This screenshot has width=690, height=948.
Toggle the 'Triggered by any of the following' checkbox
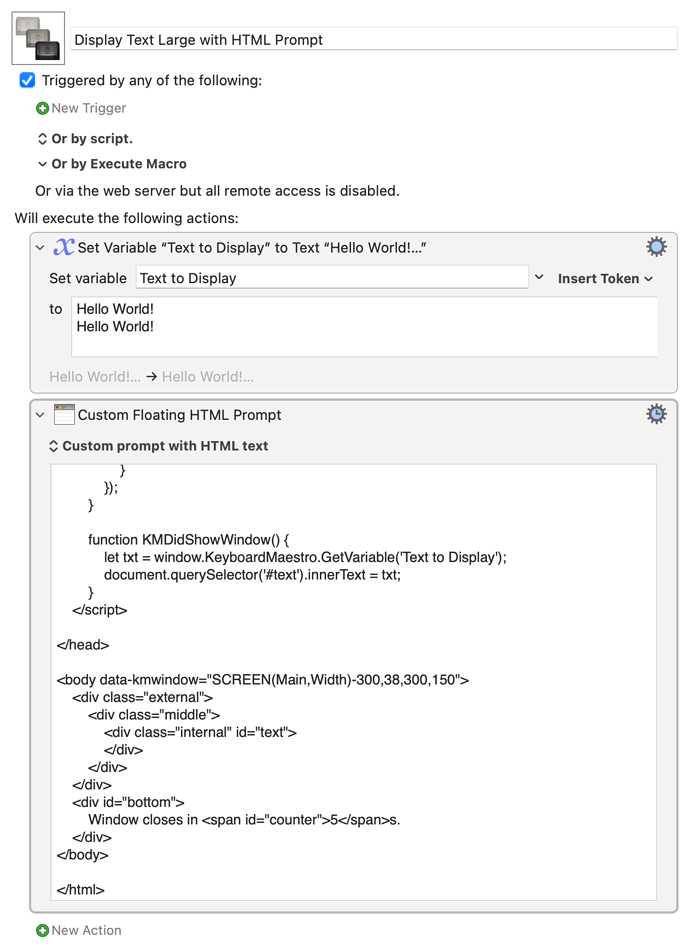point(27,80)
